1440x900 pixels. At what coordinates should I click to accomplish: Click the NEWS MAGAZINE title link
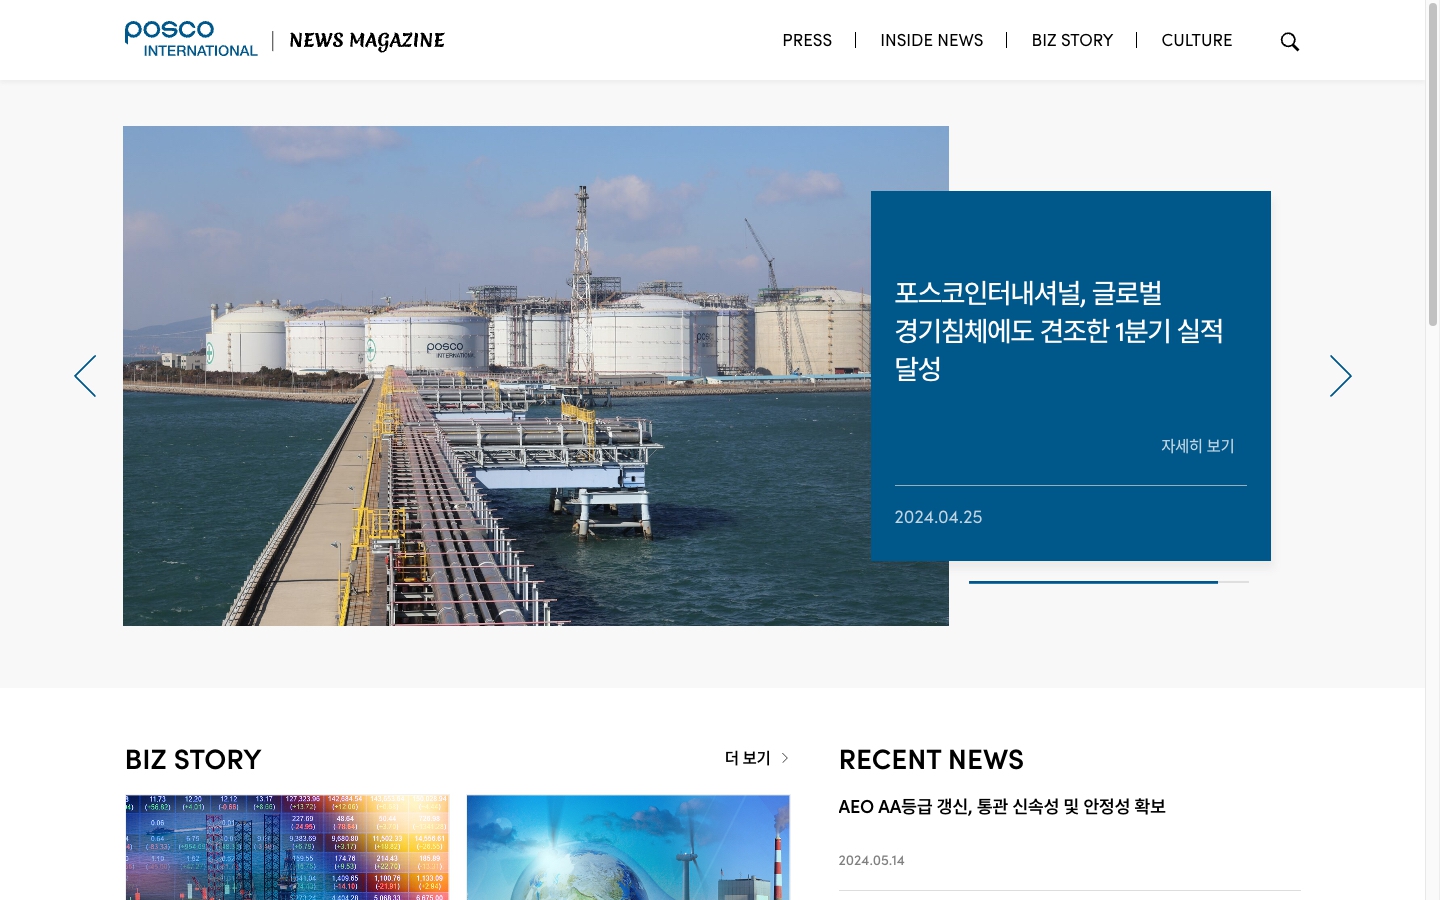coord(367,41)
